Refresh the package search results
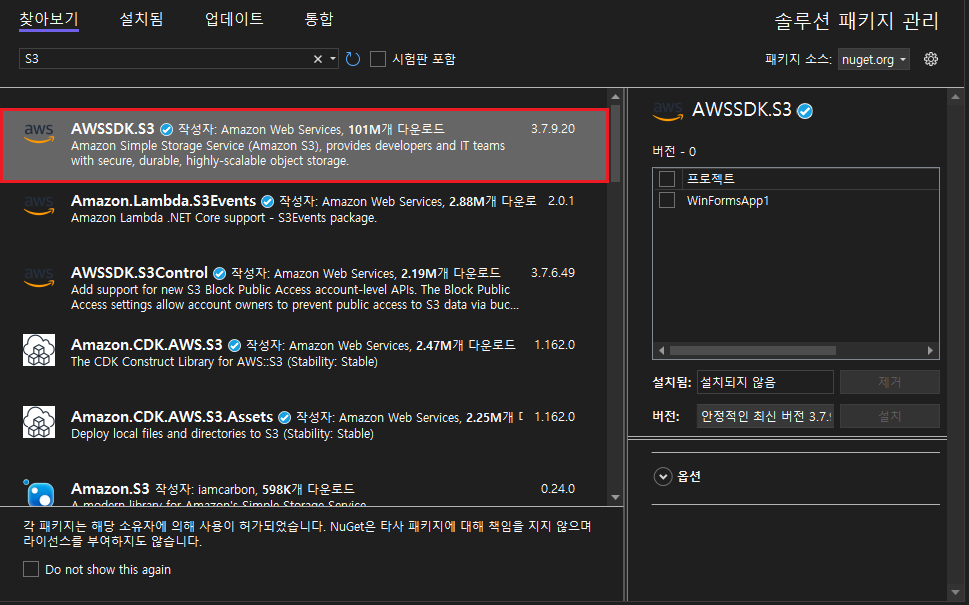 (352, 59)
